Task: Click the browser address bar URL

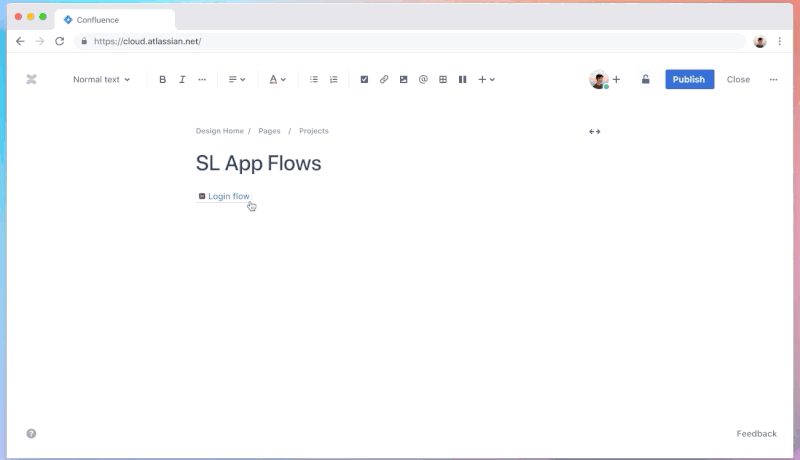Action: point(147,41)
